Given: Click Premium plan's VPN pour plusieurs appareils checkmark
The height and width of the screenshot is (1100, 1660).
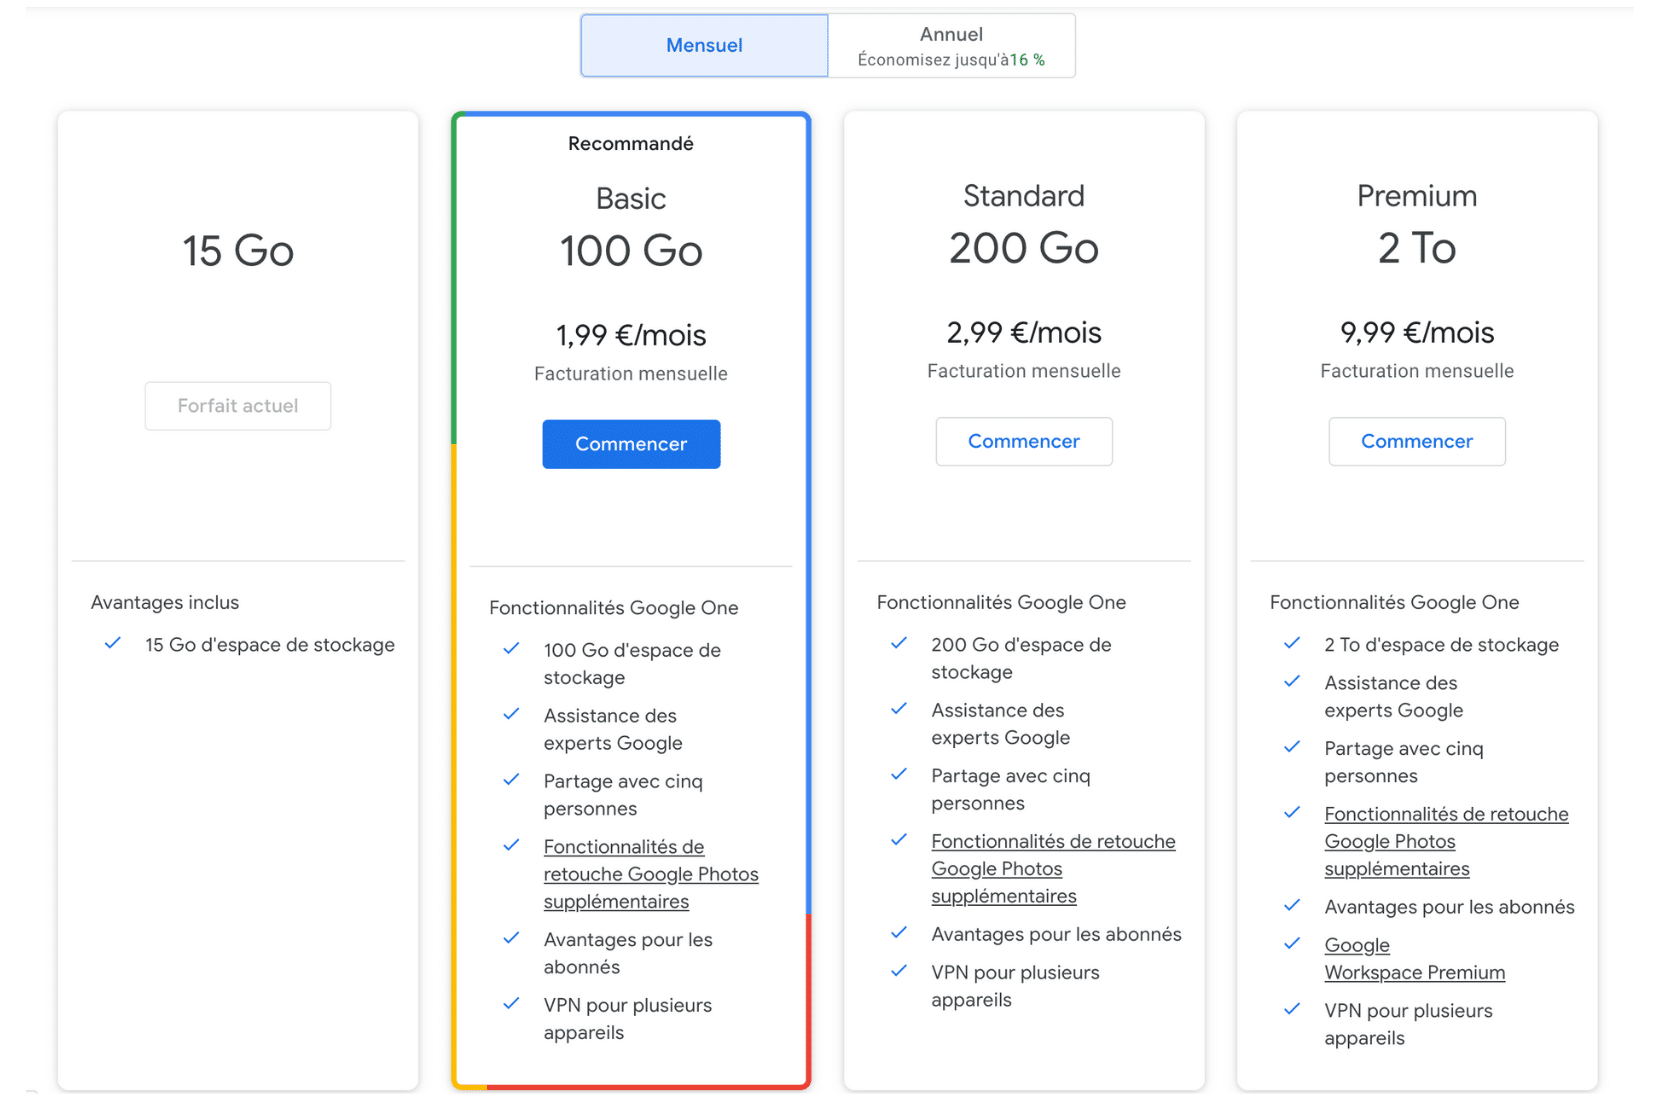Looking at the screenshot, I should coord(1292,1009).
